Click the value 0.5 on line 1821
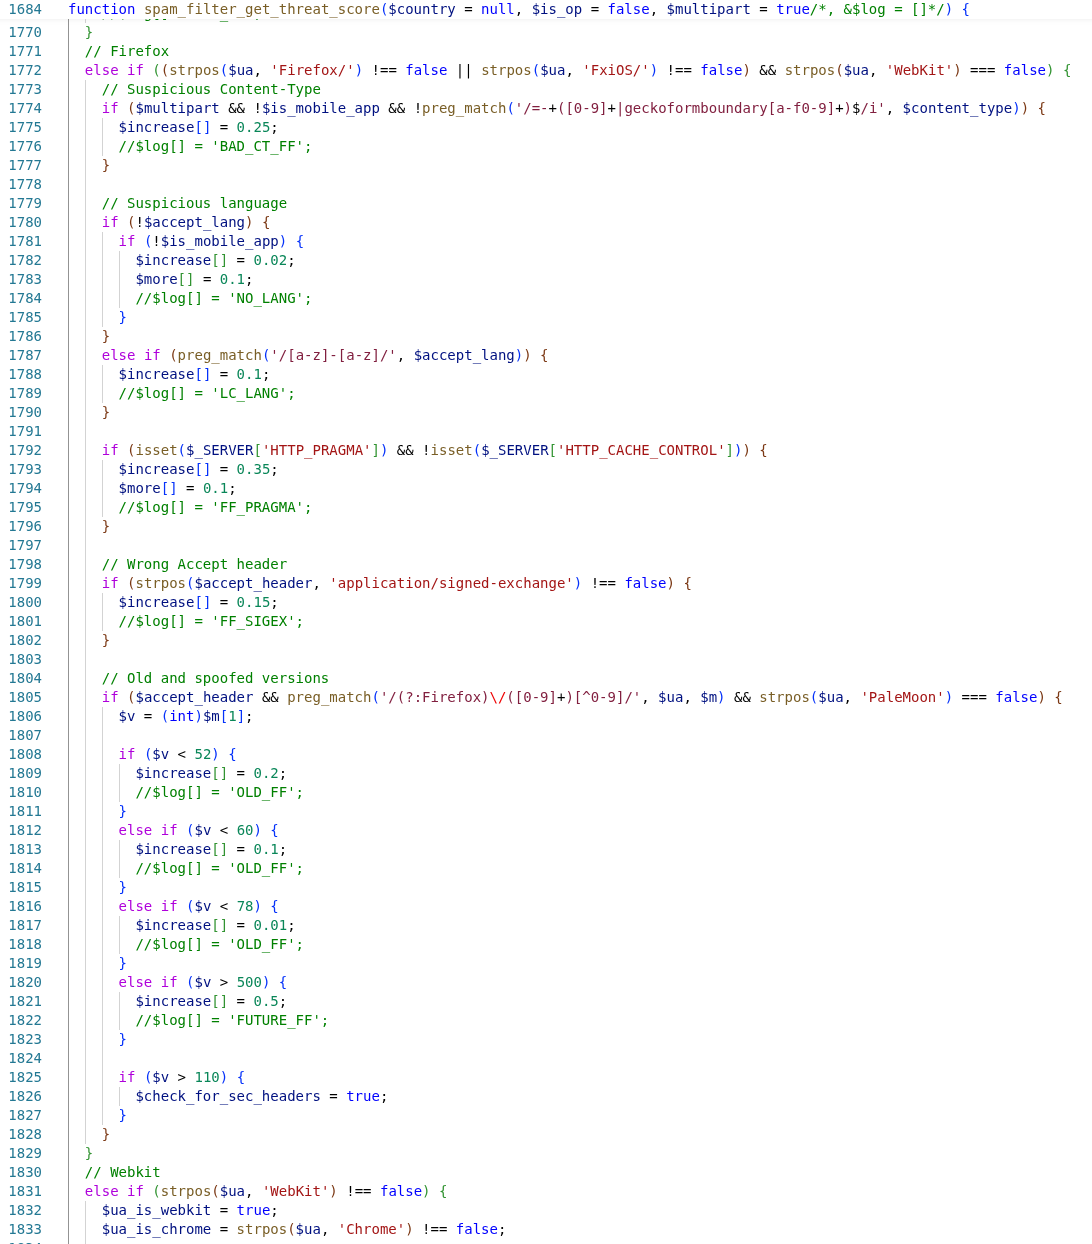The image size is (1092, 1244). tap(266, 1001)
